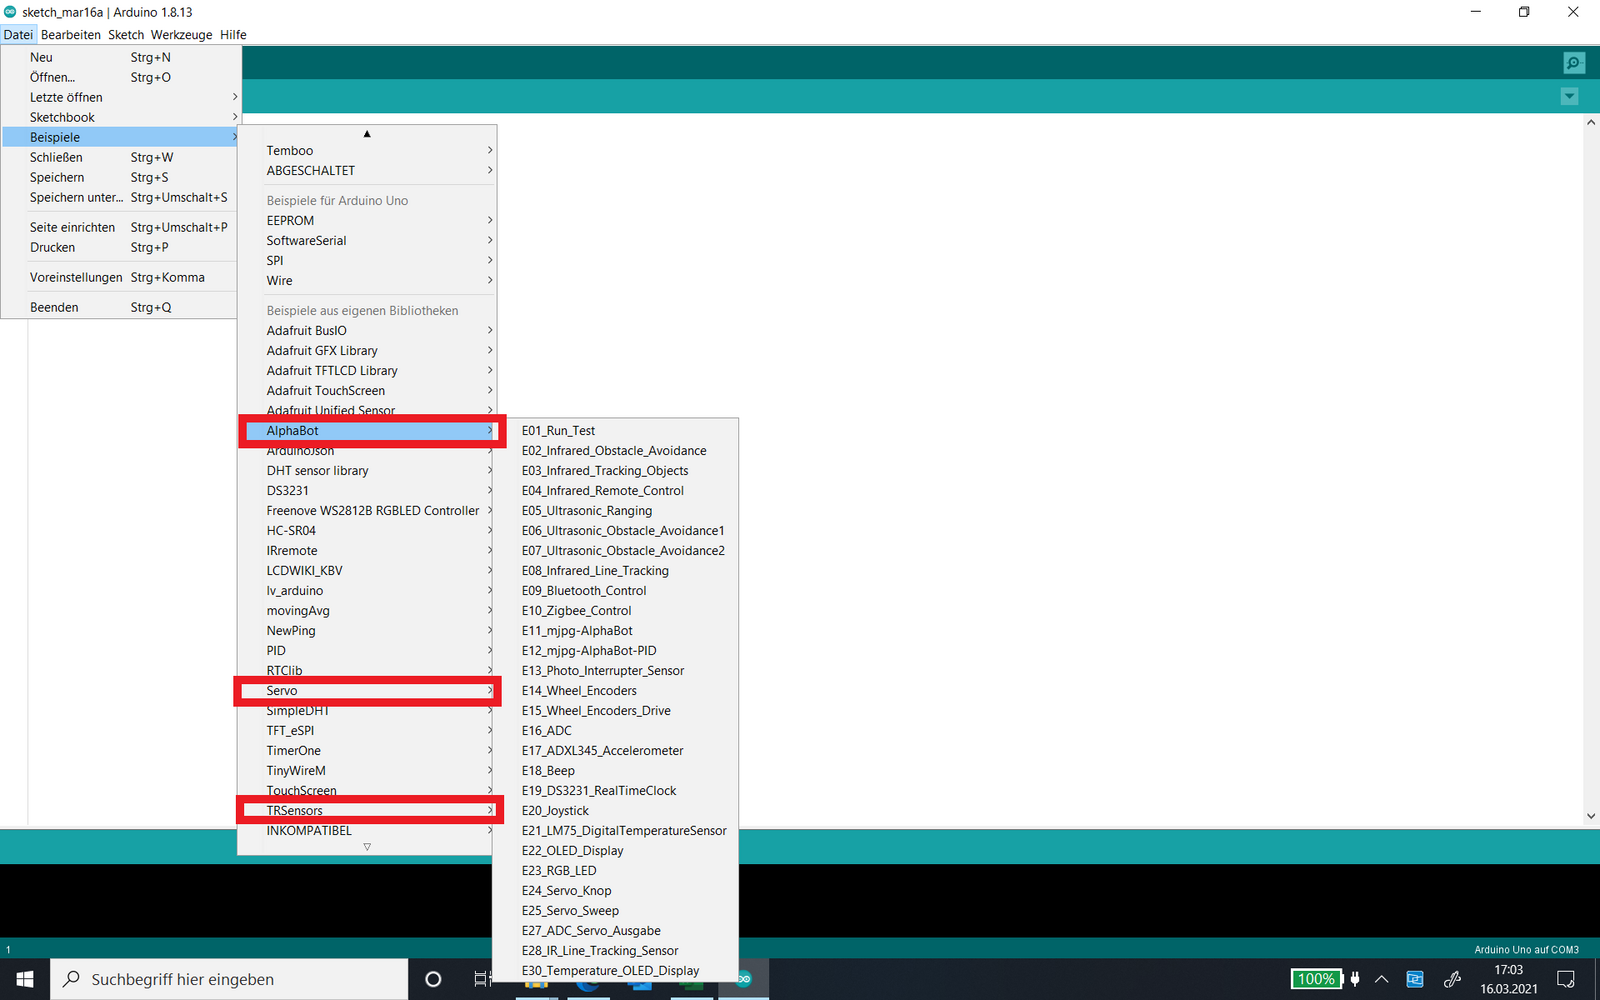1600x1000 pixels.
Task: Click the Windows Start button
Action: pyautogui.click(x=25, y=979)
